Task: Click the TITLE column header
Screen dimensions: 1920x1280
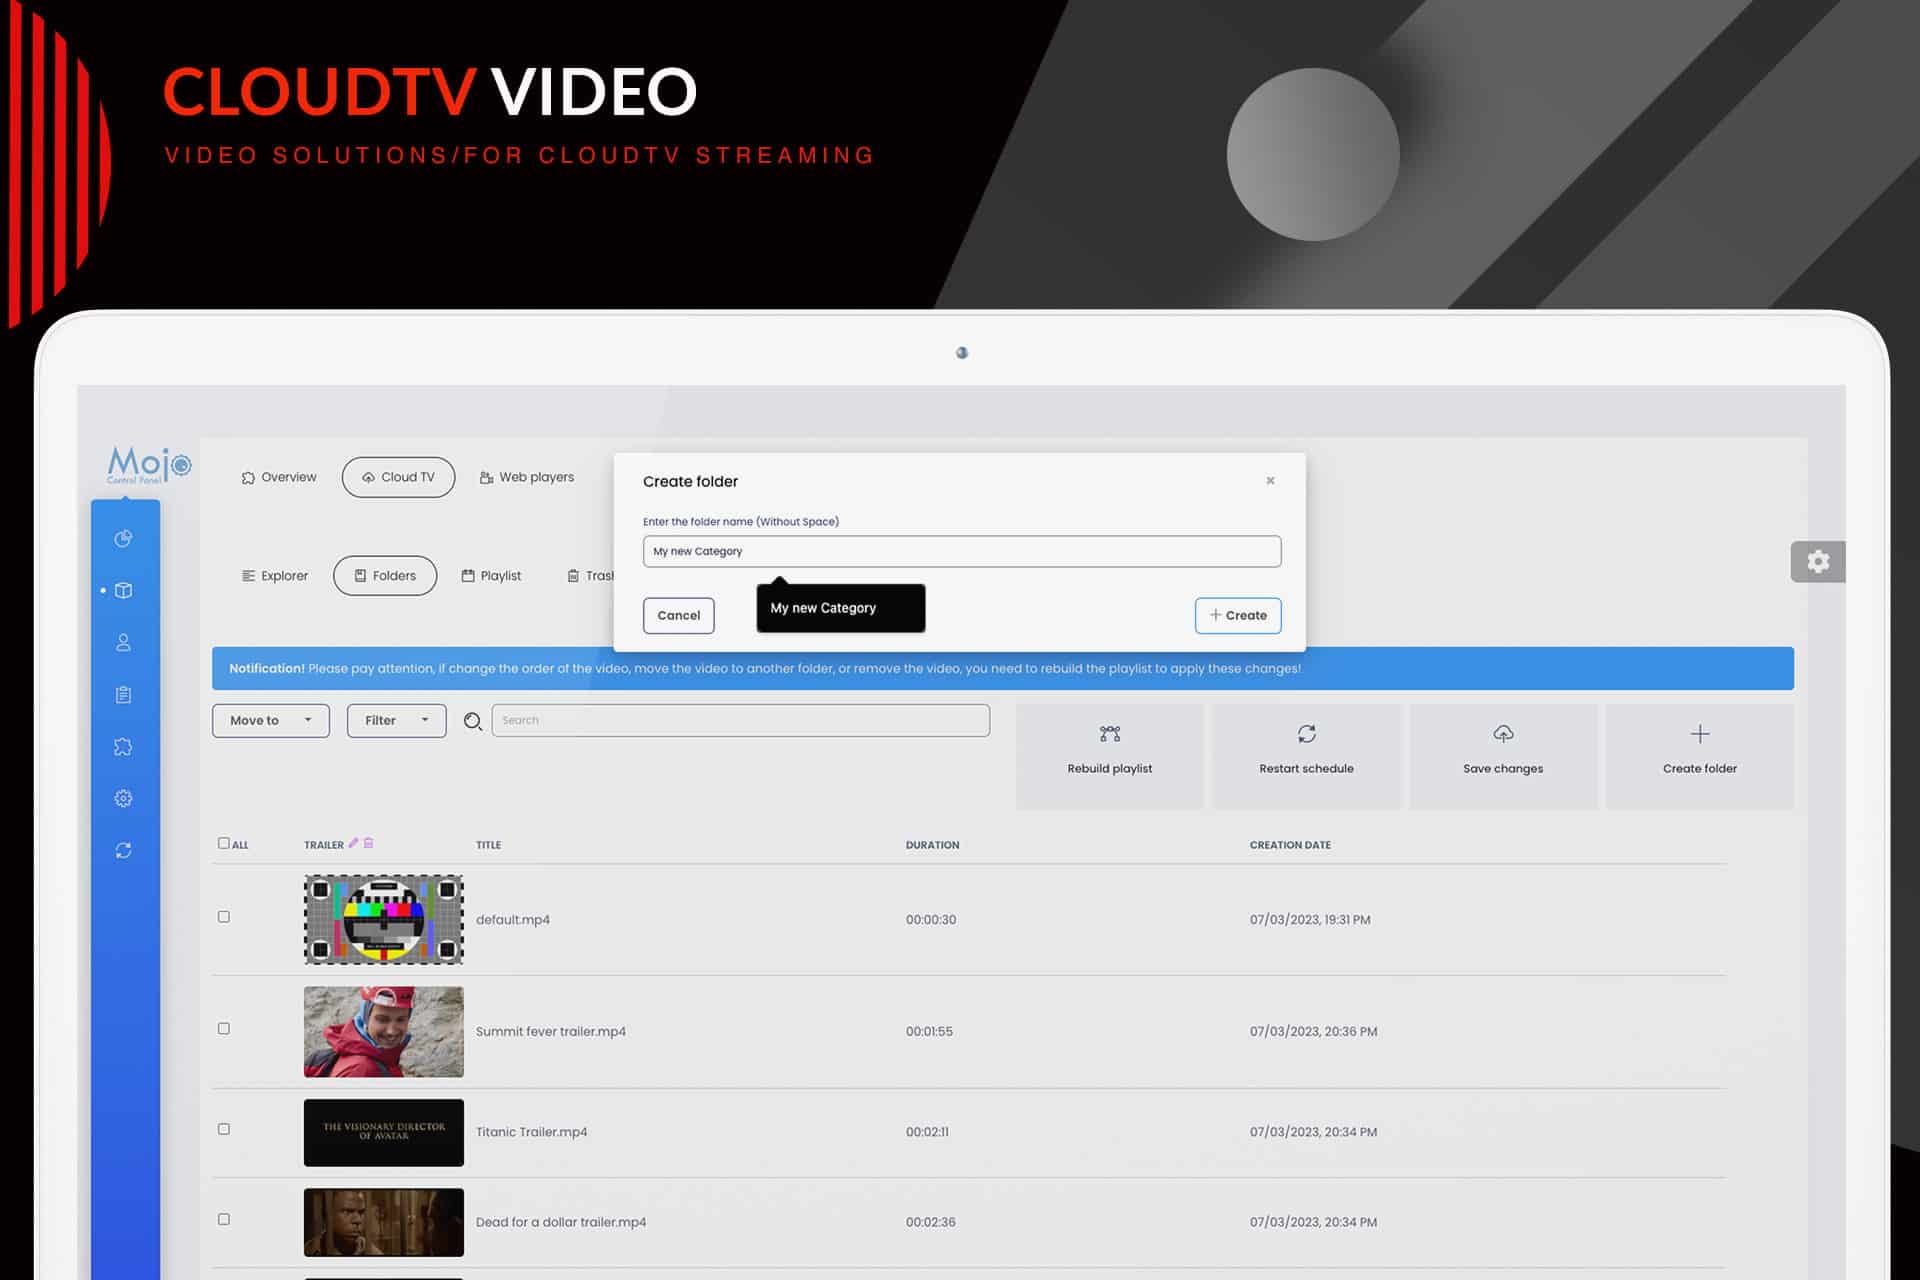Action: coord(488,845)
